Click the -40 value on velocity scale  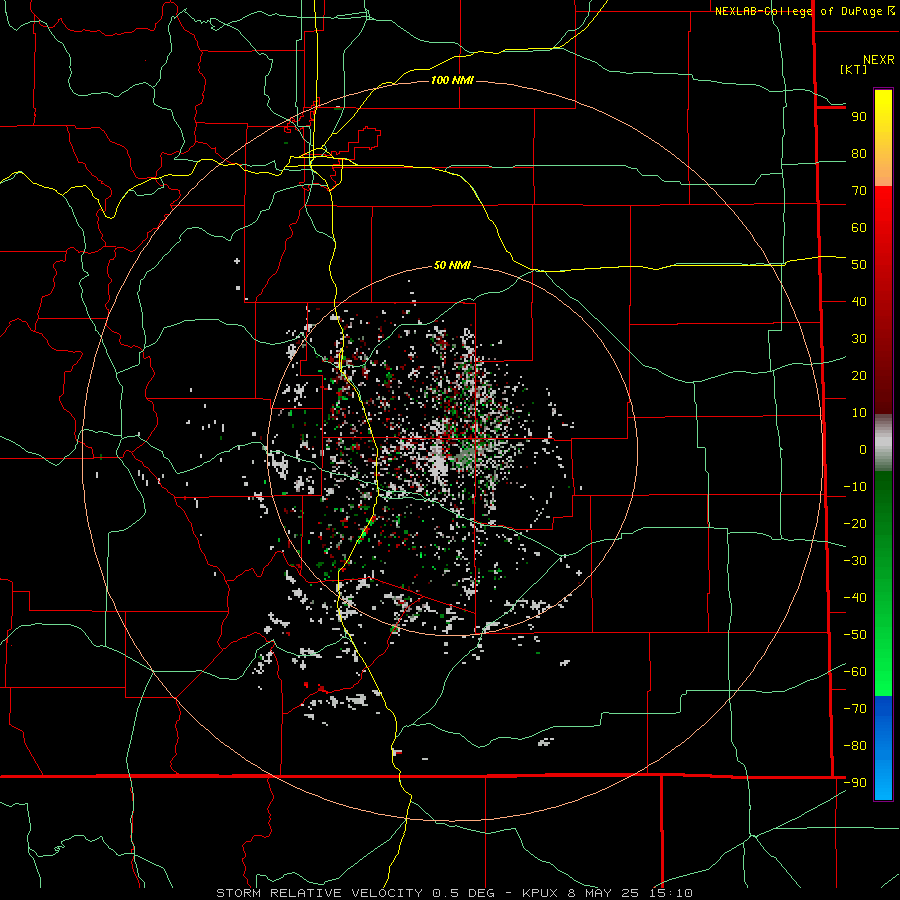(x=855, y=598)
